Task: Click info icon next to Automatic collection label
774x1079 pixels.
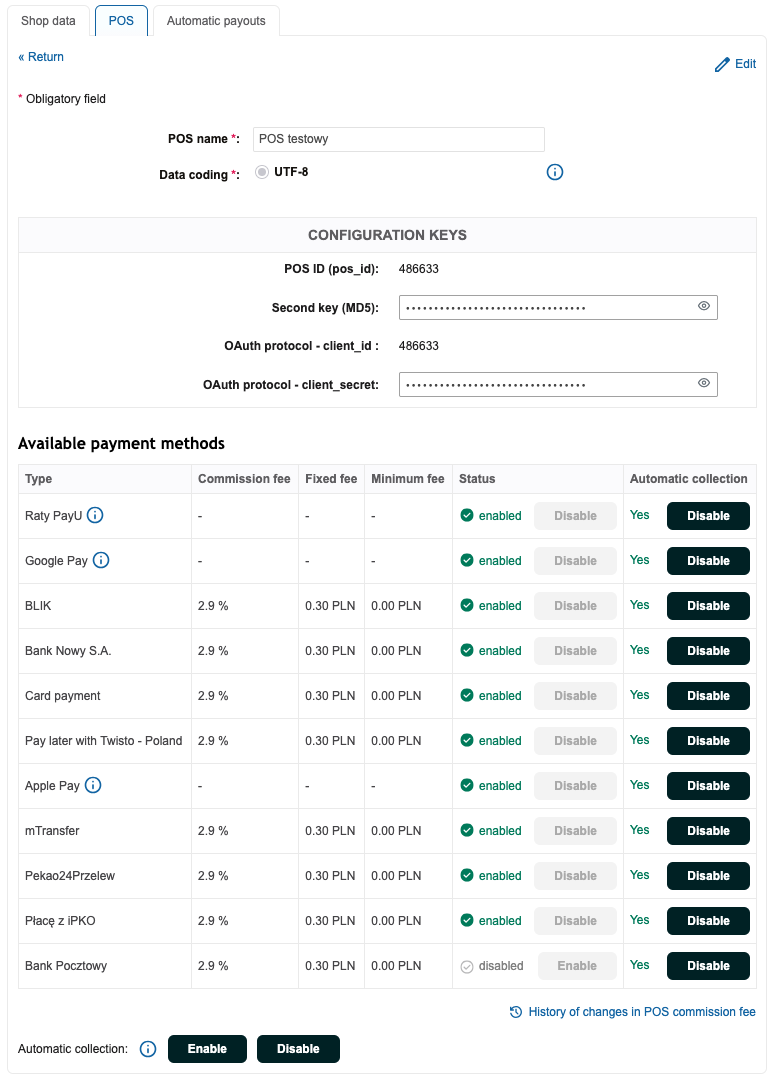Action: 148,1049
